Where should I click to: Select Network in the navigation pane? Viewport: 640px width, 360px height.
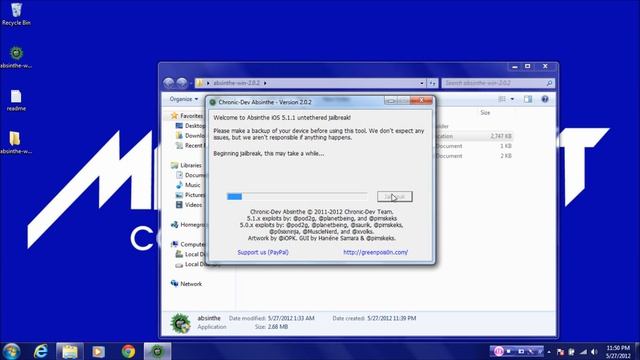pyautogui.click(x=186, y=284)
